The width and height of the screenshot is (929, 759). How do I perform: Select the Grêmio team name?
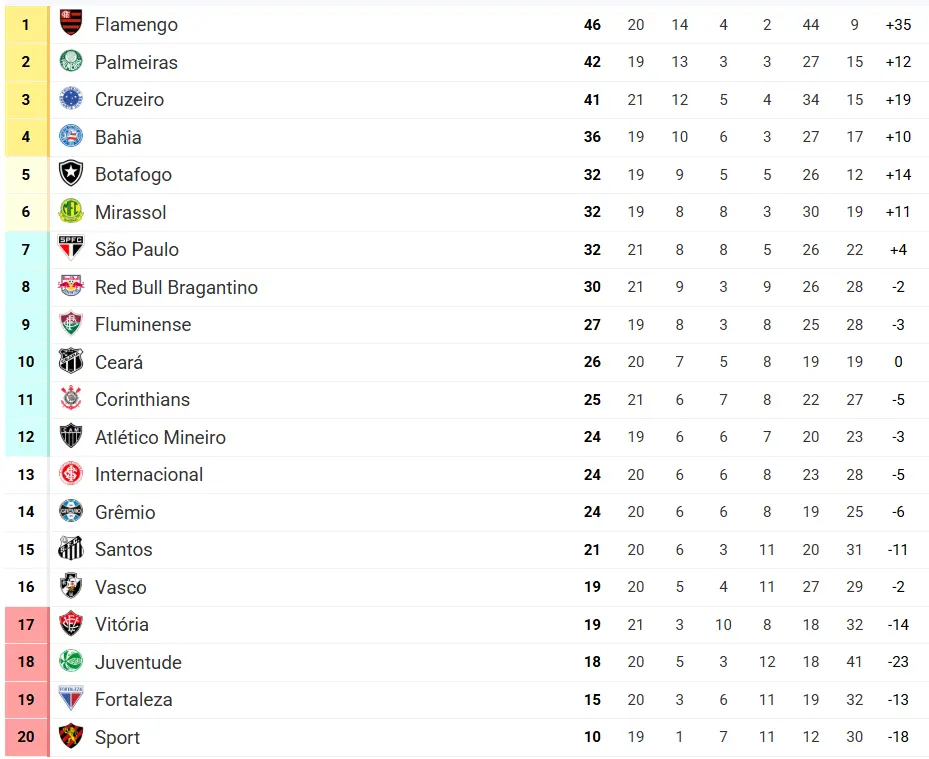[125, 512]
